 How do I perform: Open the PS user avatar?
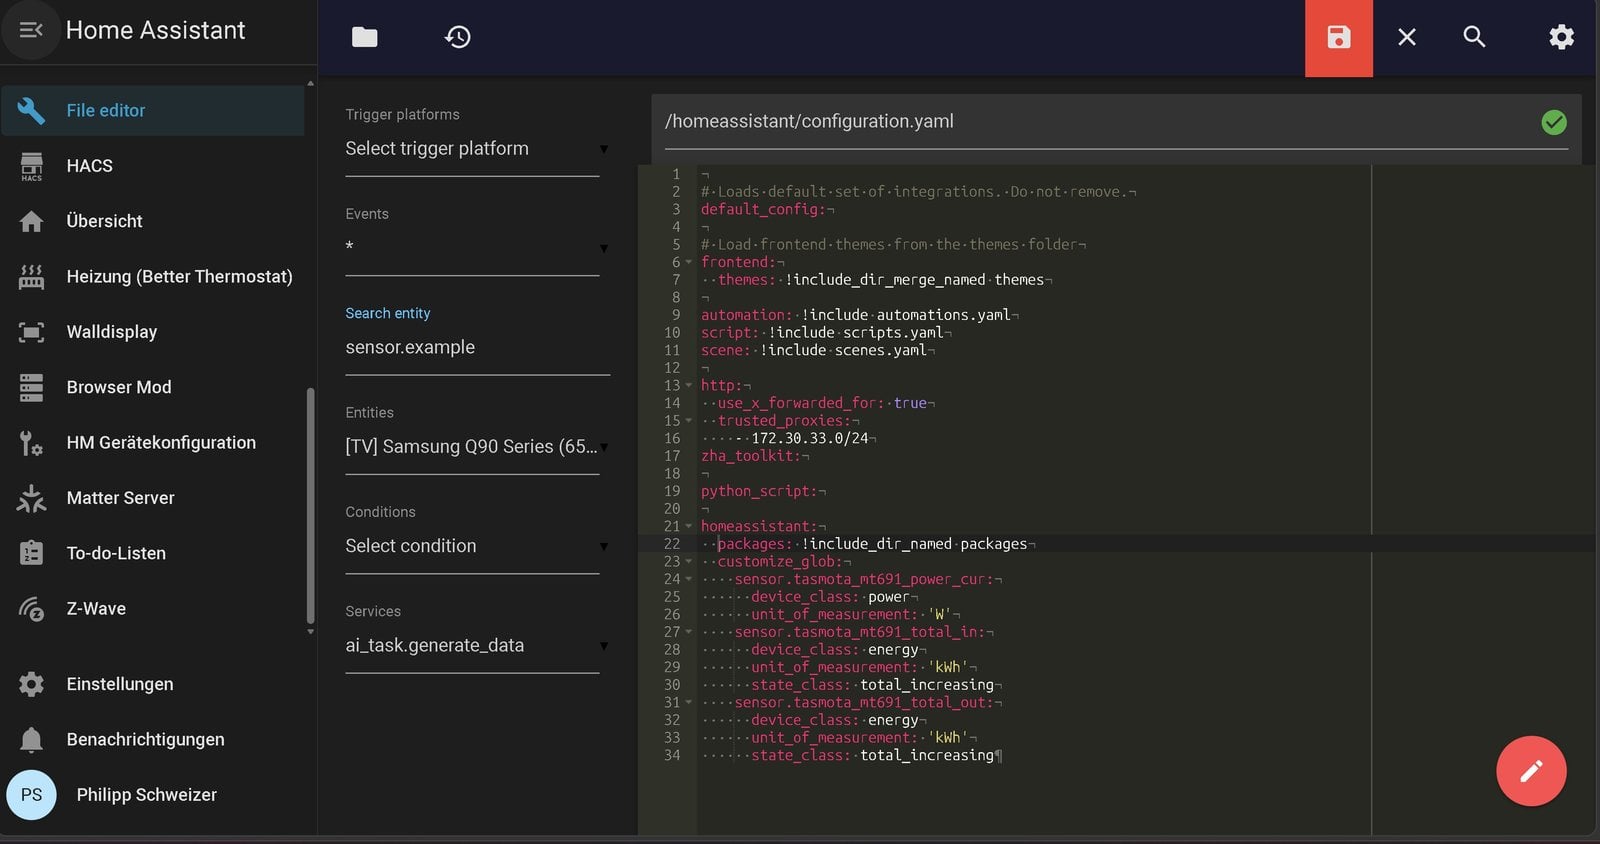pos(31,795)
